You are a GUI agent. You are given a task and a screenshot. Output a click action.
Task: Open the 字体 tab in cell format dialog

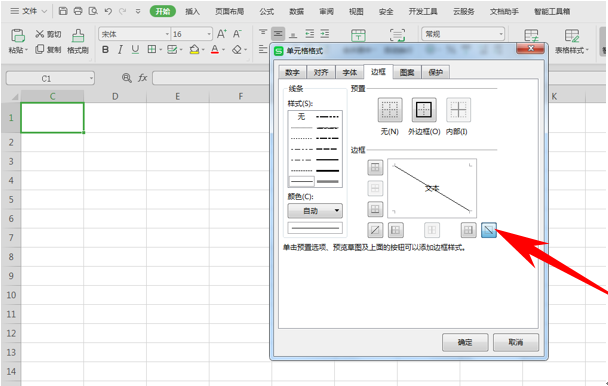[350, 73]
